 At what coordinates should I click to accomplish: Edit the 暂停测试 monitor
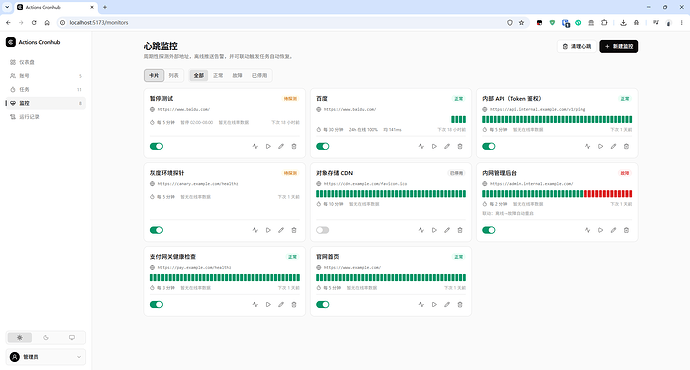pos(281,147)
